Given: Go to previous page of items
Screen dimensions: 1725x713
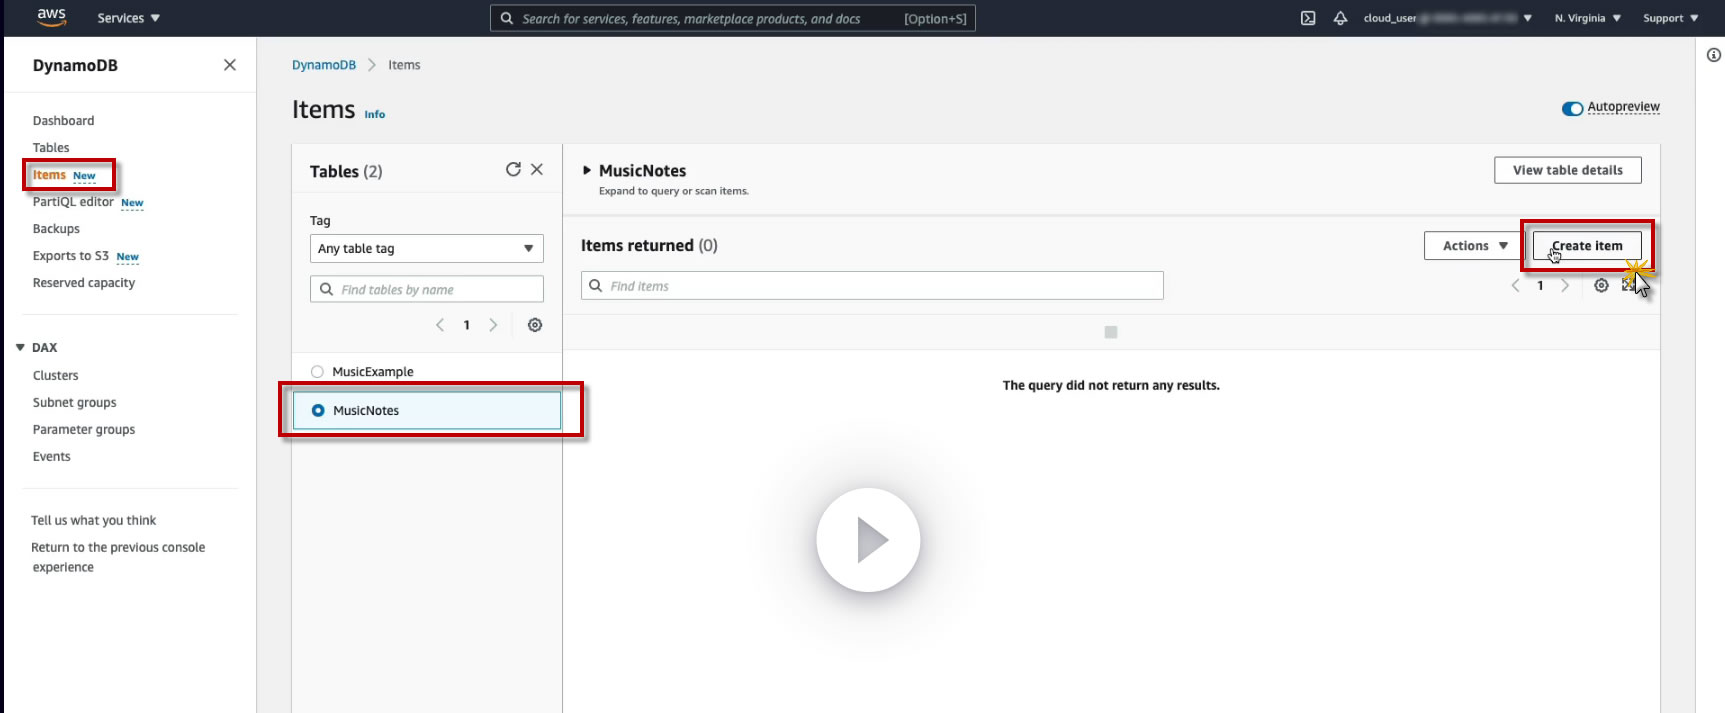Looking at the screenshot, I should pos(1515,286).
